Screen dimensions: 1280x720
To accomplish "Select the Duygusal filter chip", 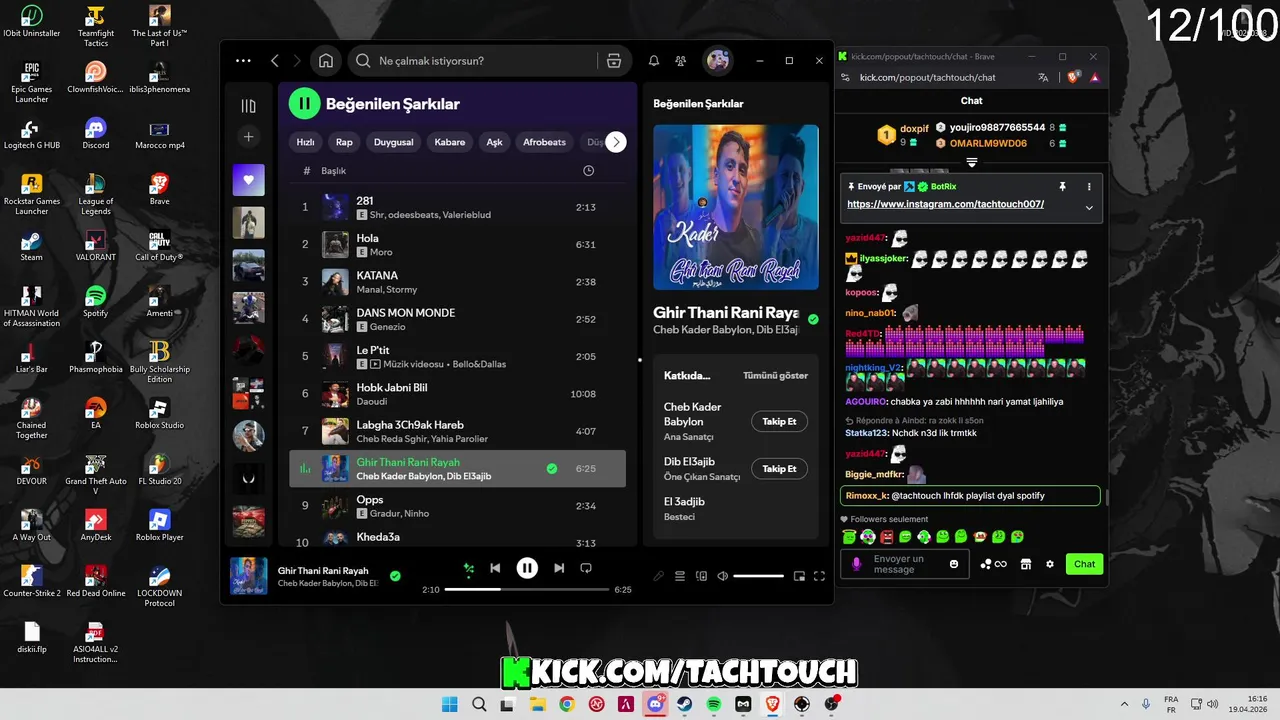I will [x=394, y=142].
